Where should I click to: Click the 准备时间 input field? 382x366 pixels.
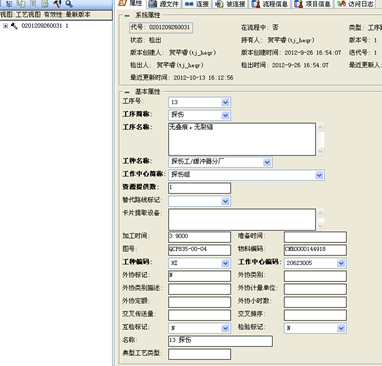[315, 237]
